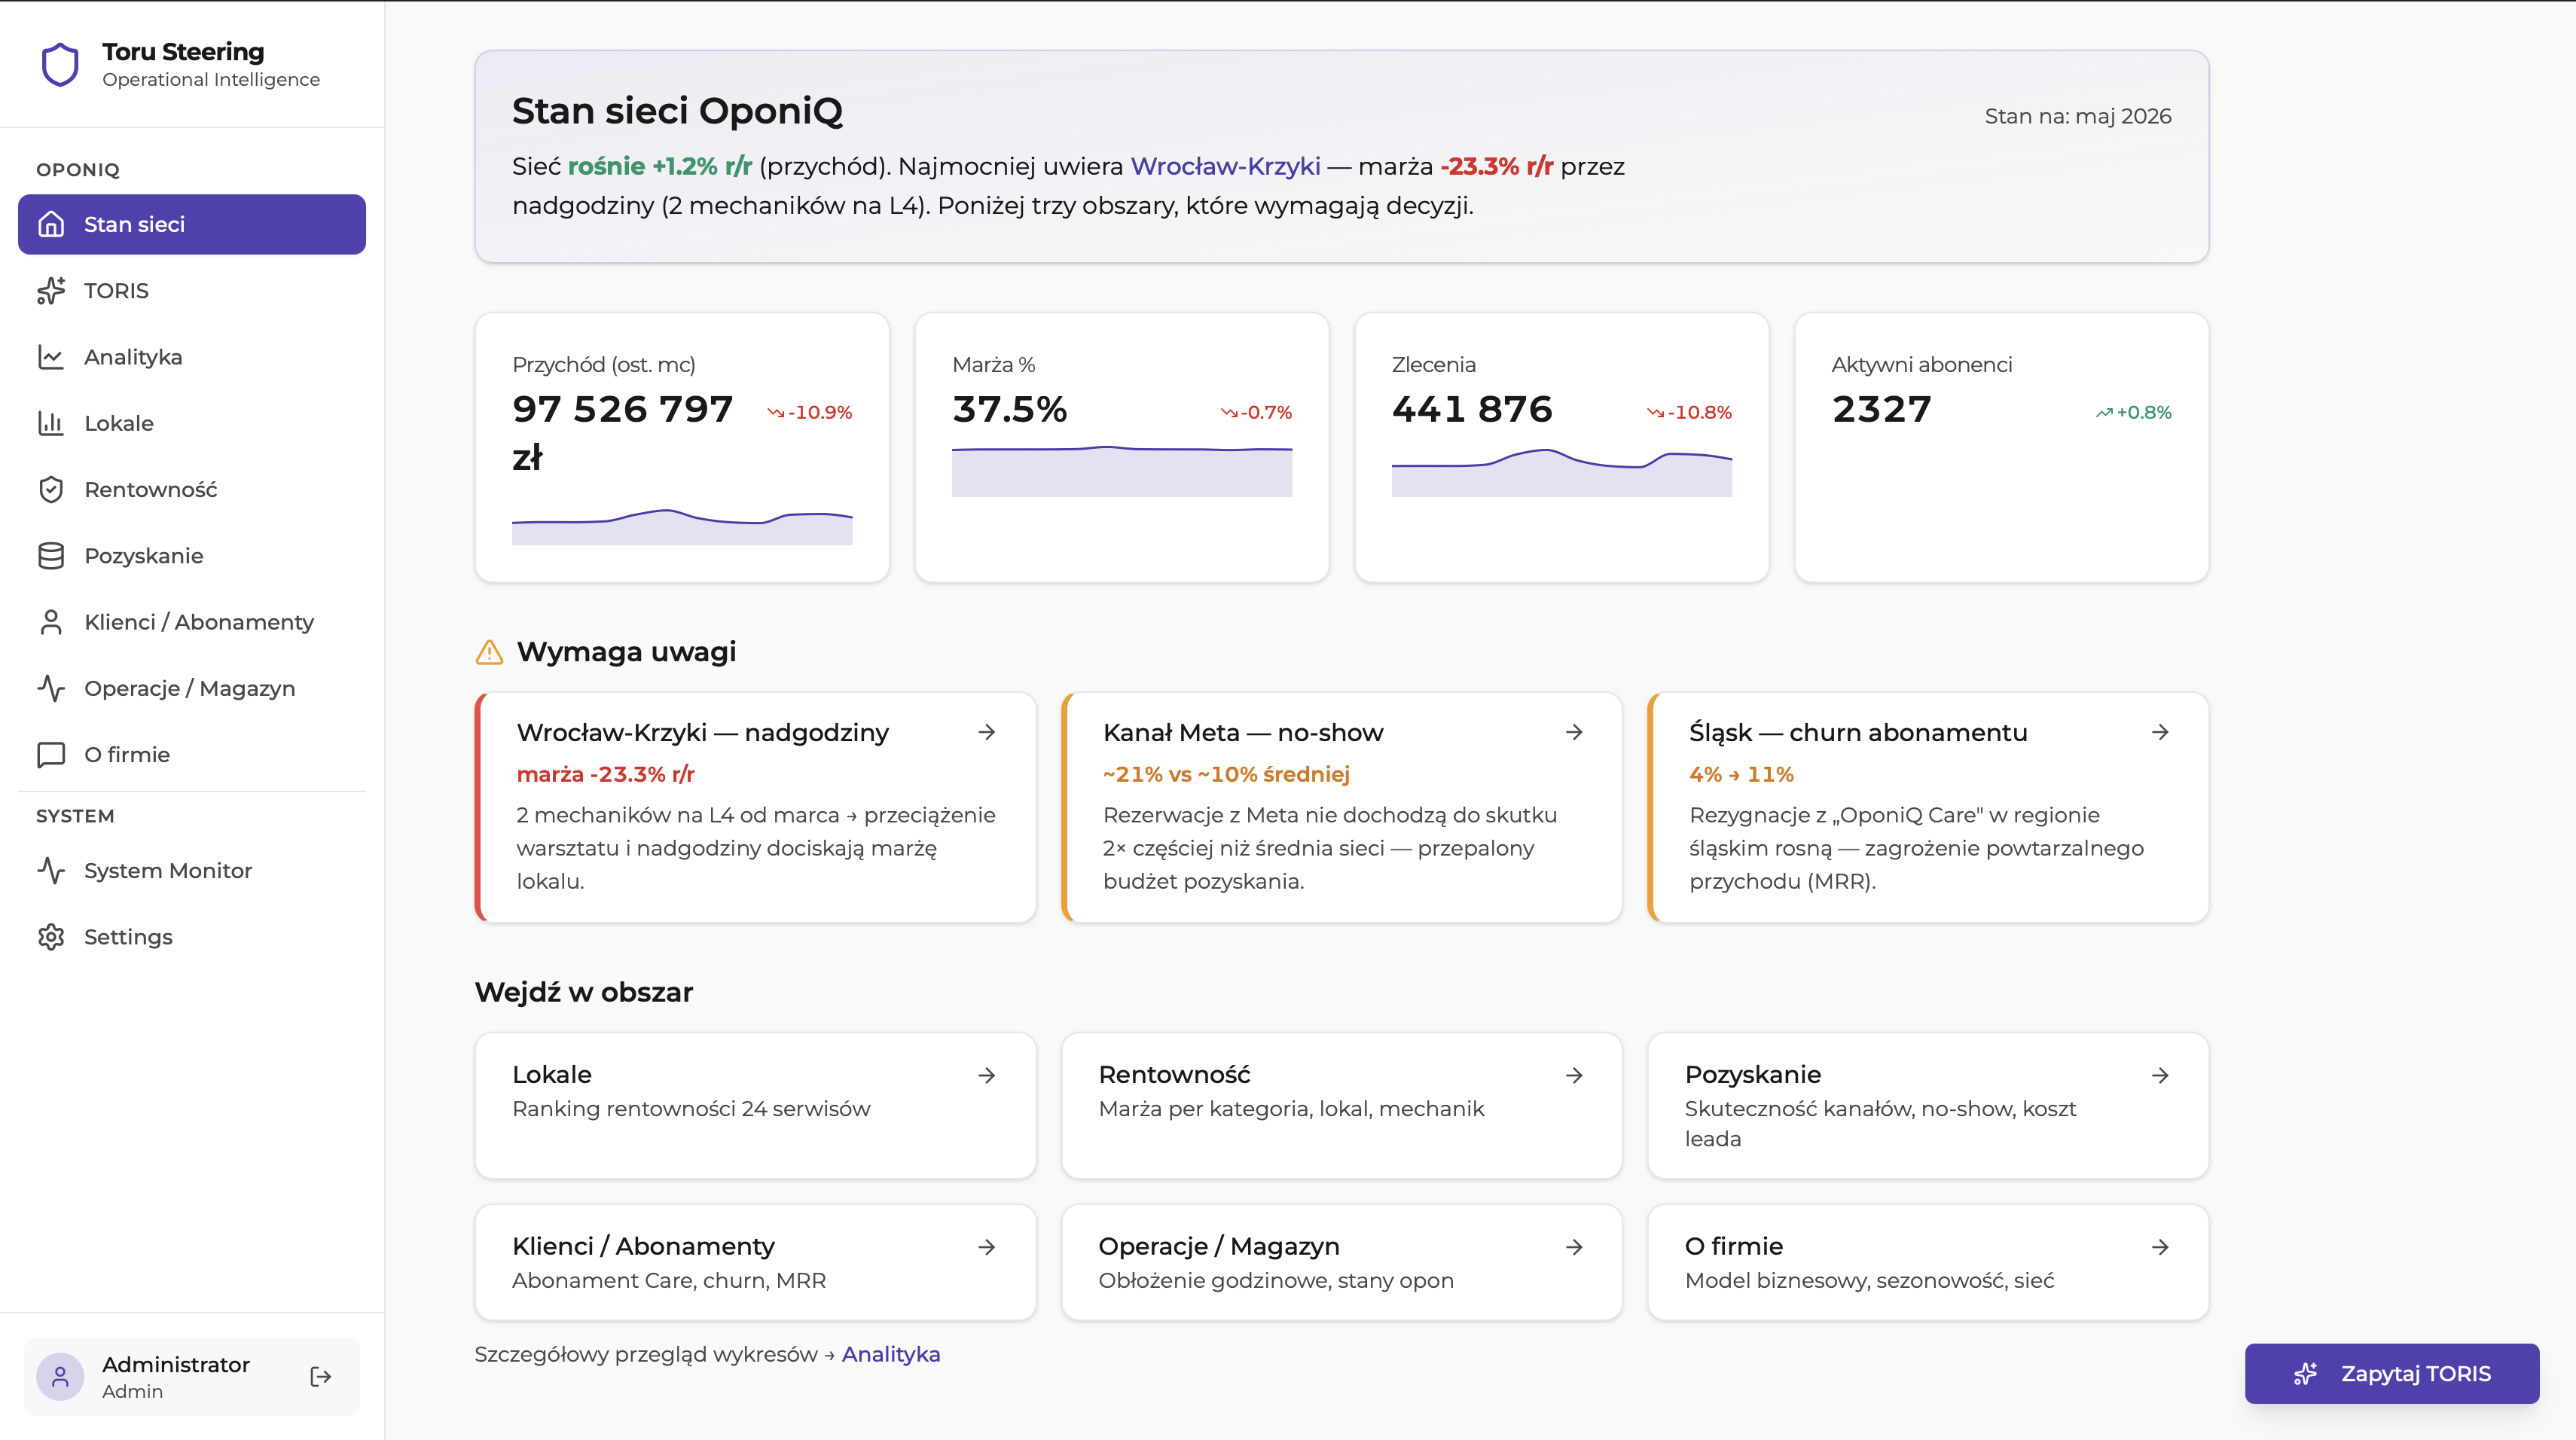
Task: Open Pozyskanie from the sidebar
Action: tap(192, 556)
